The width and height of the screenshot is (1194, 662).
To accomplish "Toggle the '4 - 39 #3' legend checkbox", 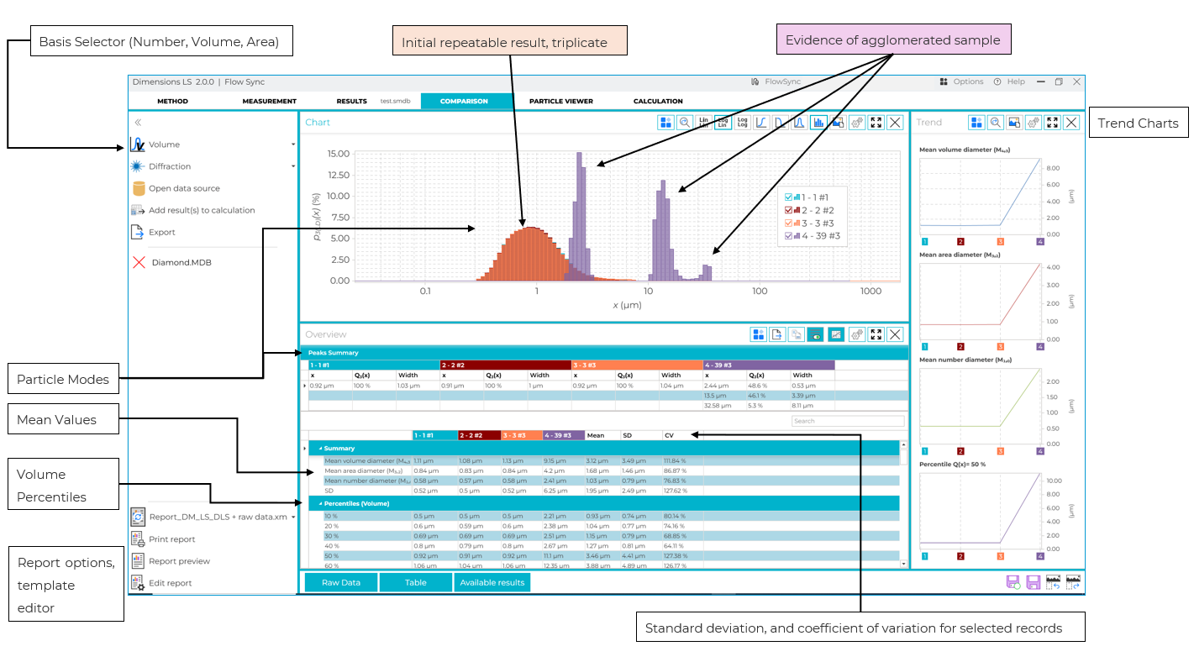I will click(789, 237).
